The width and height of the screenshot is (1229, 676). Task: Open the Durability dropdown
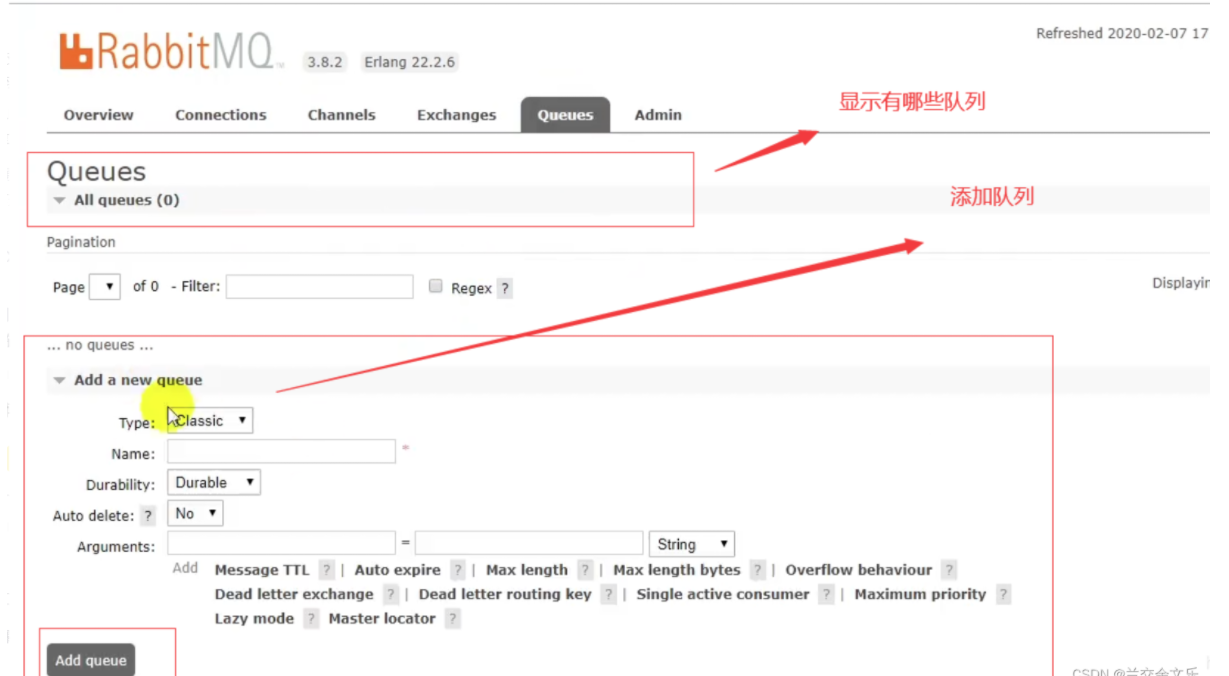point(214,482)
